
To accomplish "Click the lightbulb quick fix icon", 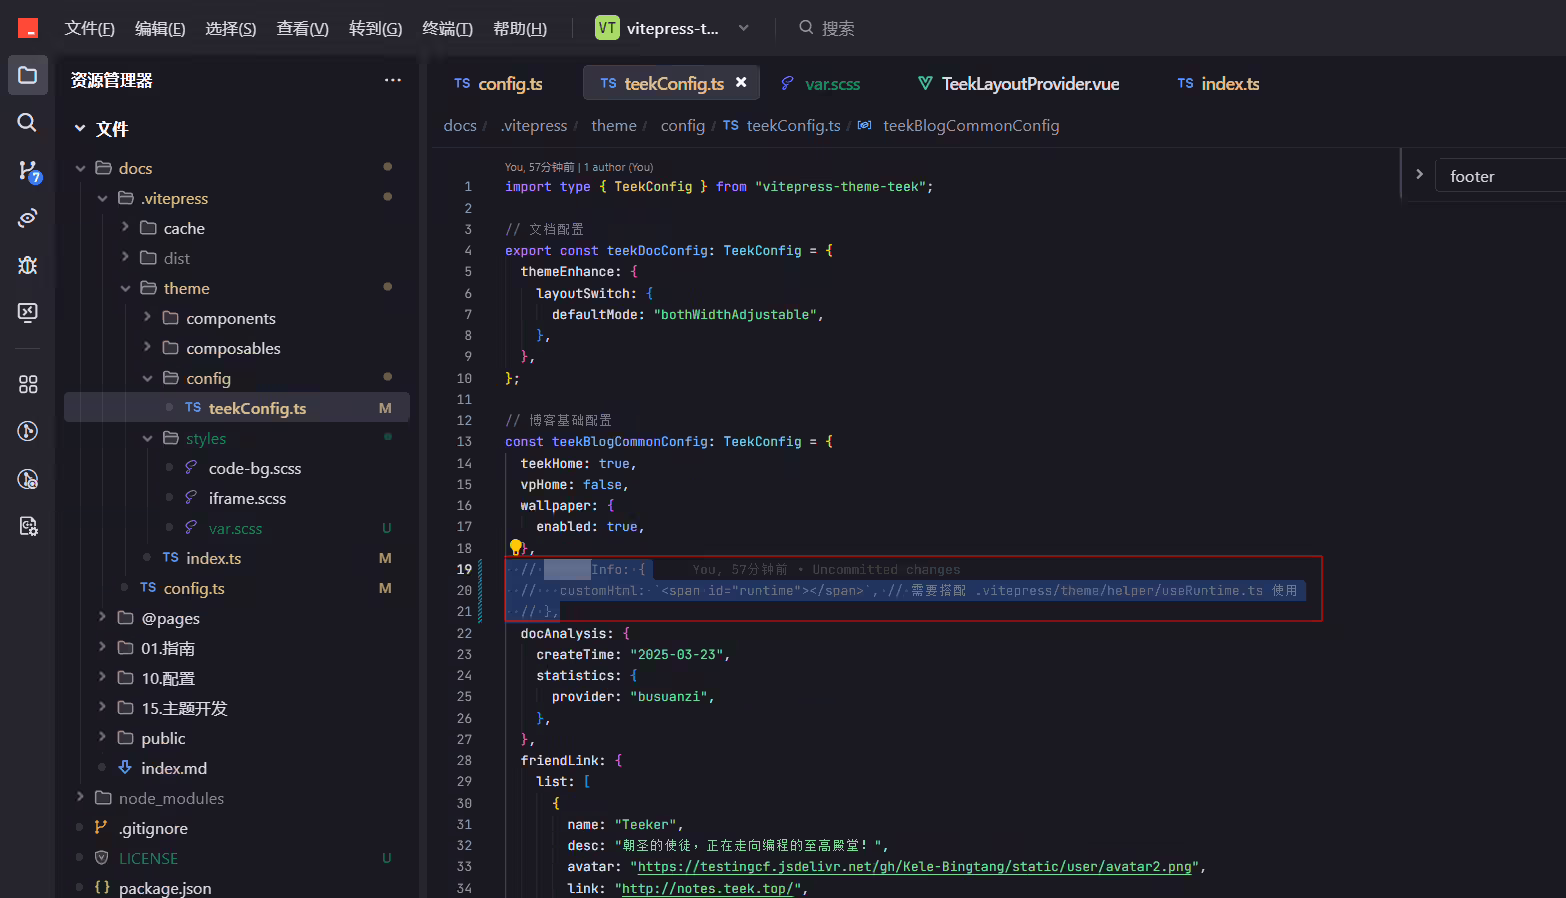I will (x=516, y=547).
